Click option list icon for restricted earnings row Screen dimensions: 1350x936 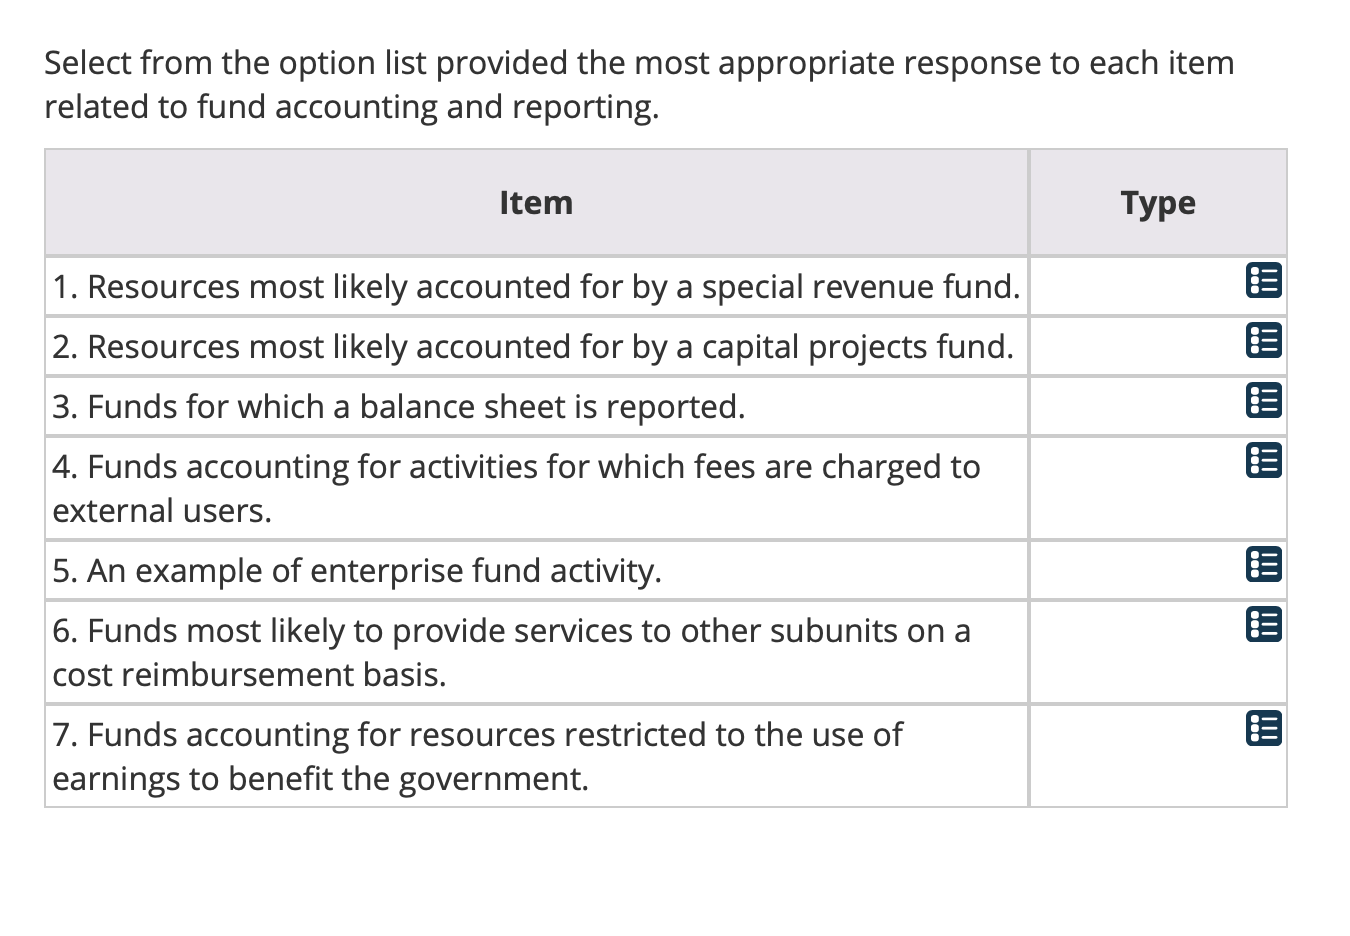pyautogui.click(x=1264, y=729)
